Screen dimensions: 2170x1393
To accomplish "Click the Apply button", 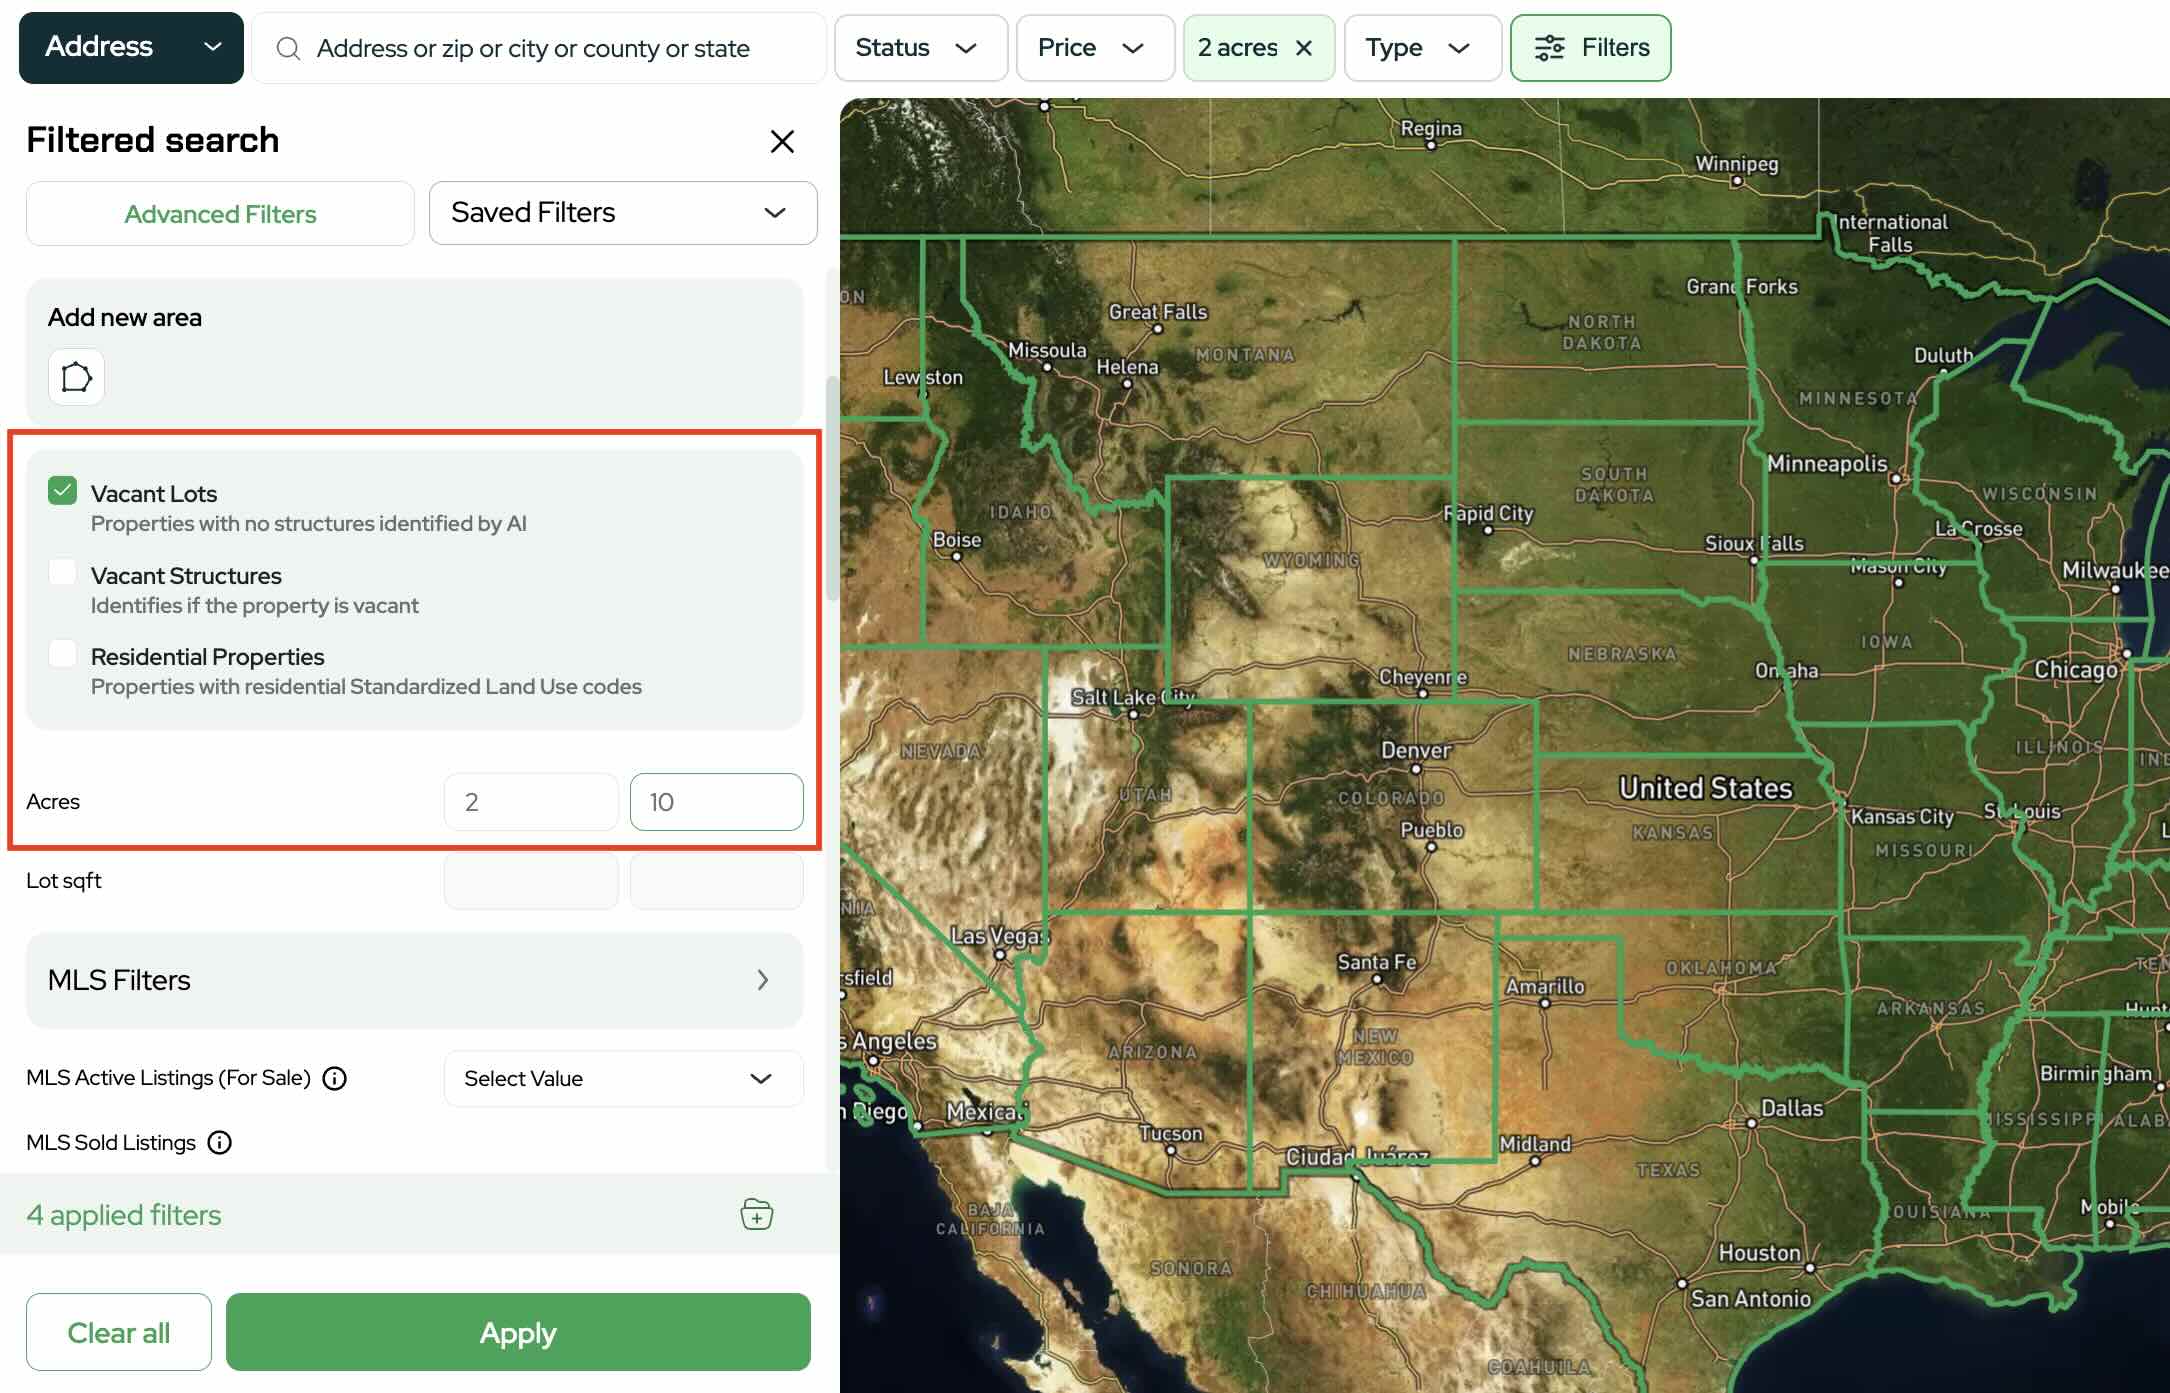I will pyautogui.click(x=518, y=1332).
